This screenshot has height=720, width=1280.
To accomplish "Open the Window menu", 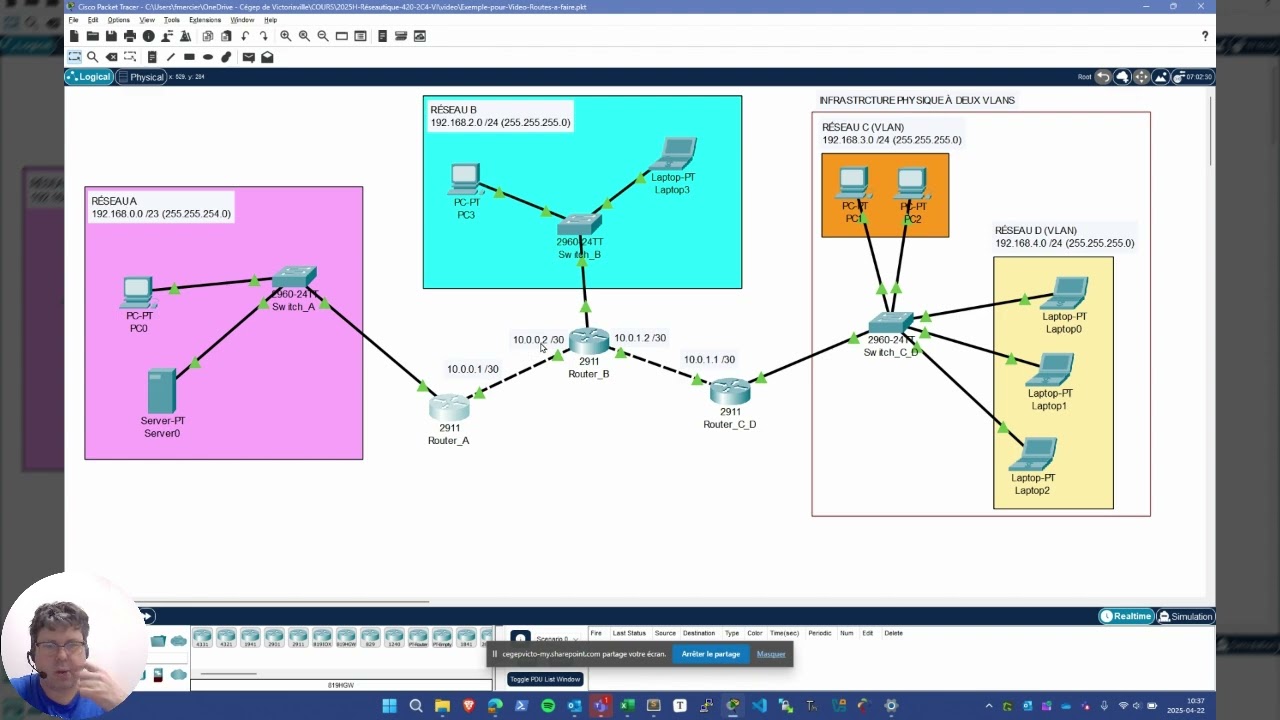I will (x=242, y=20).
